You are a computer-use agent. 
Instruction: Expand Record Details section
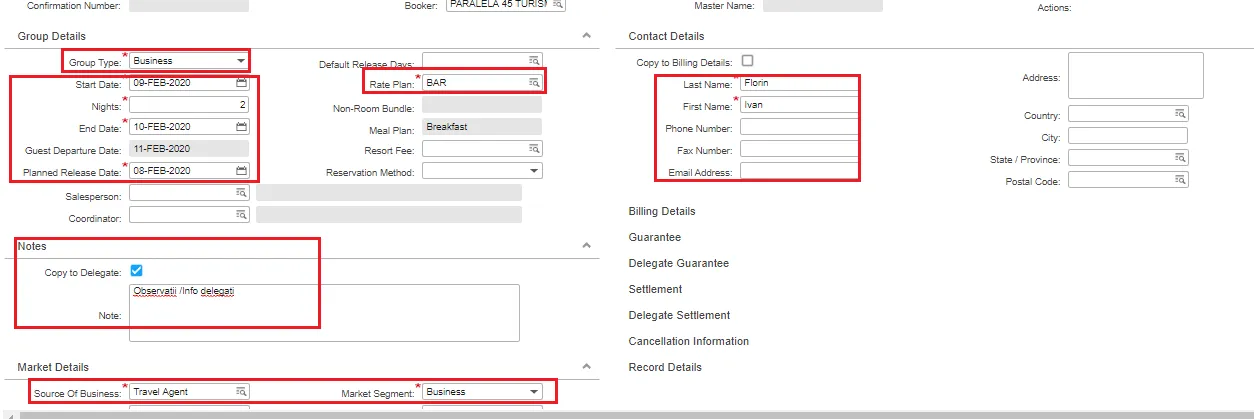click(x=665, y=367)
